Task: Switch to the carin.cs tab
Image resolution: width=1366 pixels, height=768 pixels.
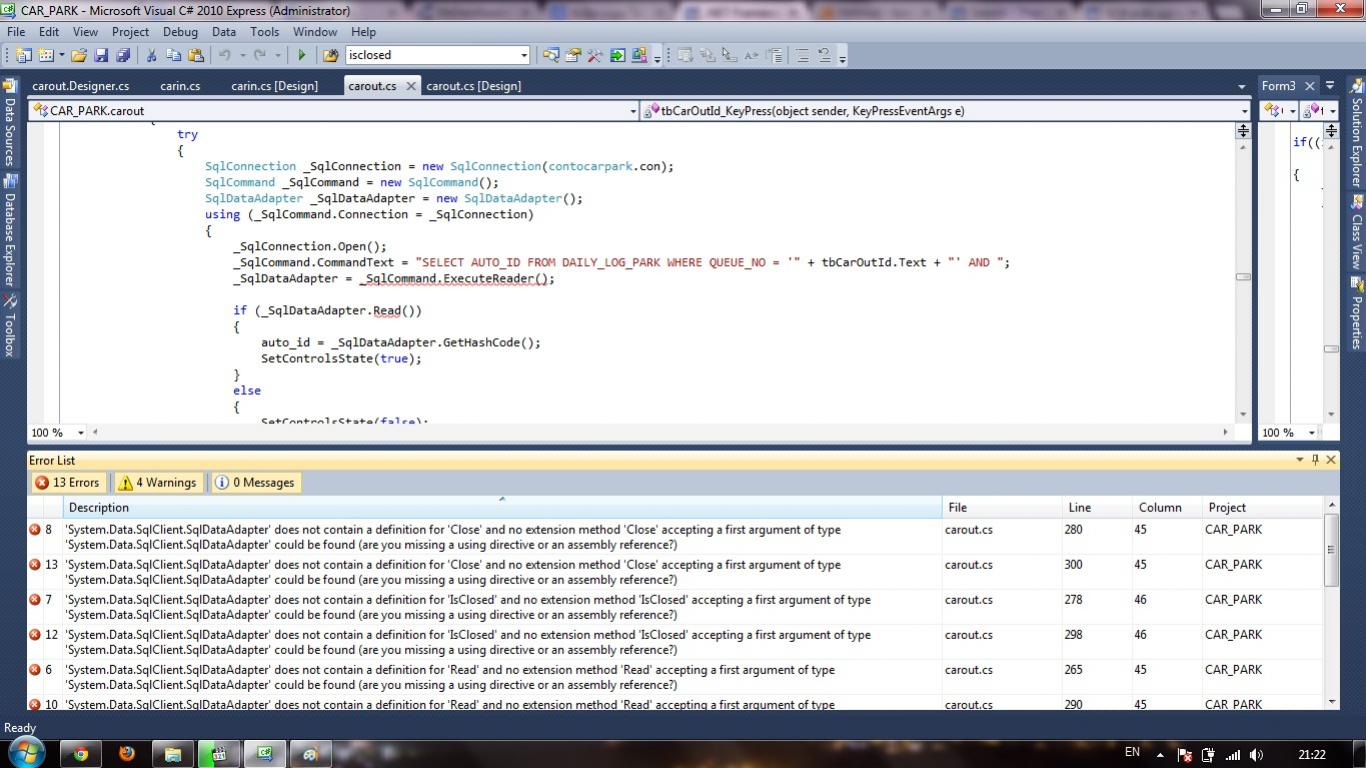Action: (180, 86)
